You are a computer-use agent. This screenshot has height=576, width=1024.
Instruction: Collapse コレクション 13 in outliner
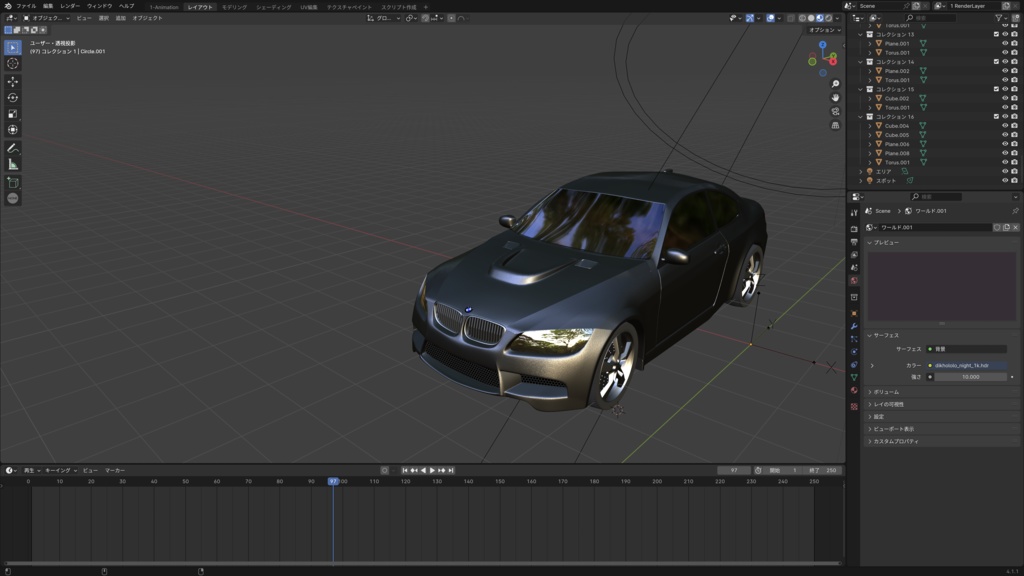tap(861, 35)
